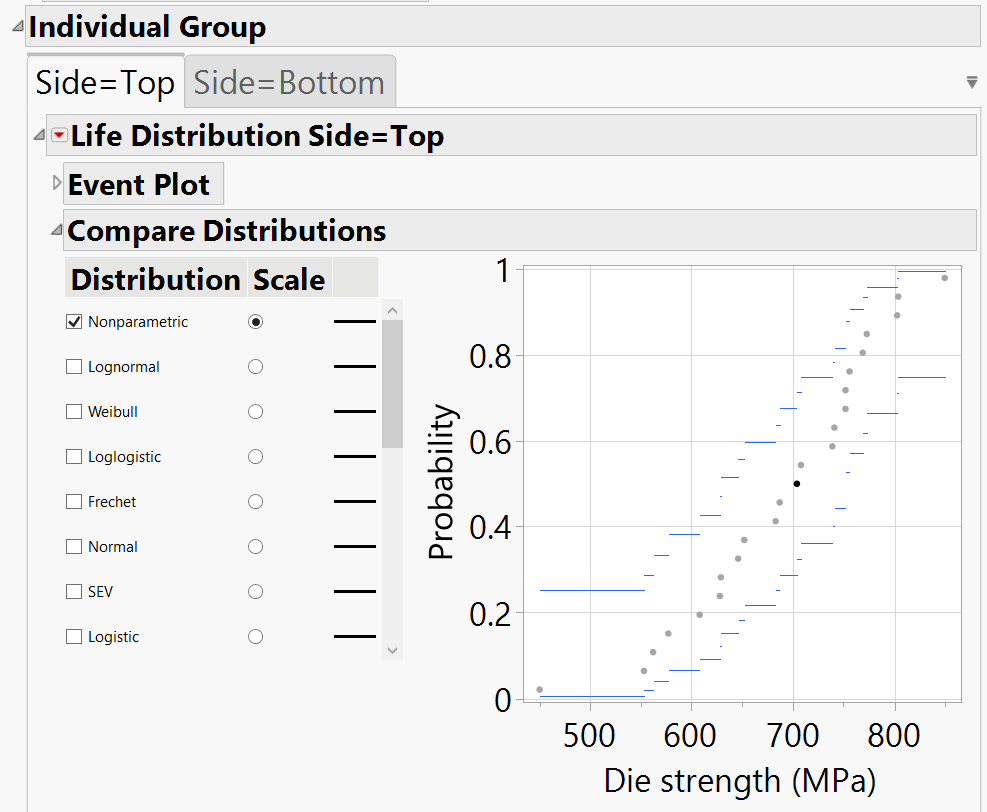Viewport: 987px width, 812px height.
Task: Open the red triangle Life Distribution menu
Action: (59, 135)
